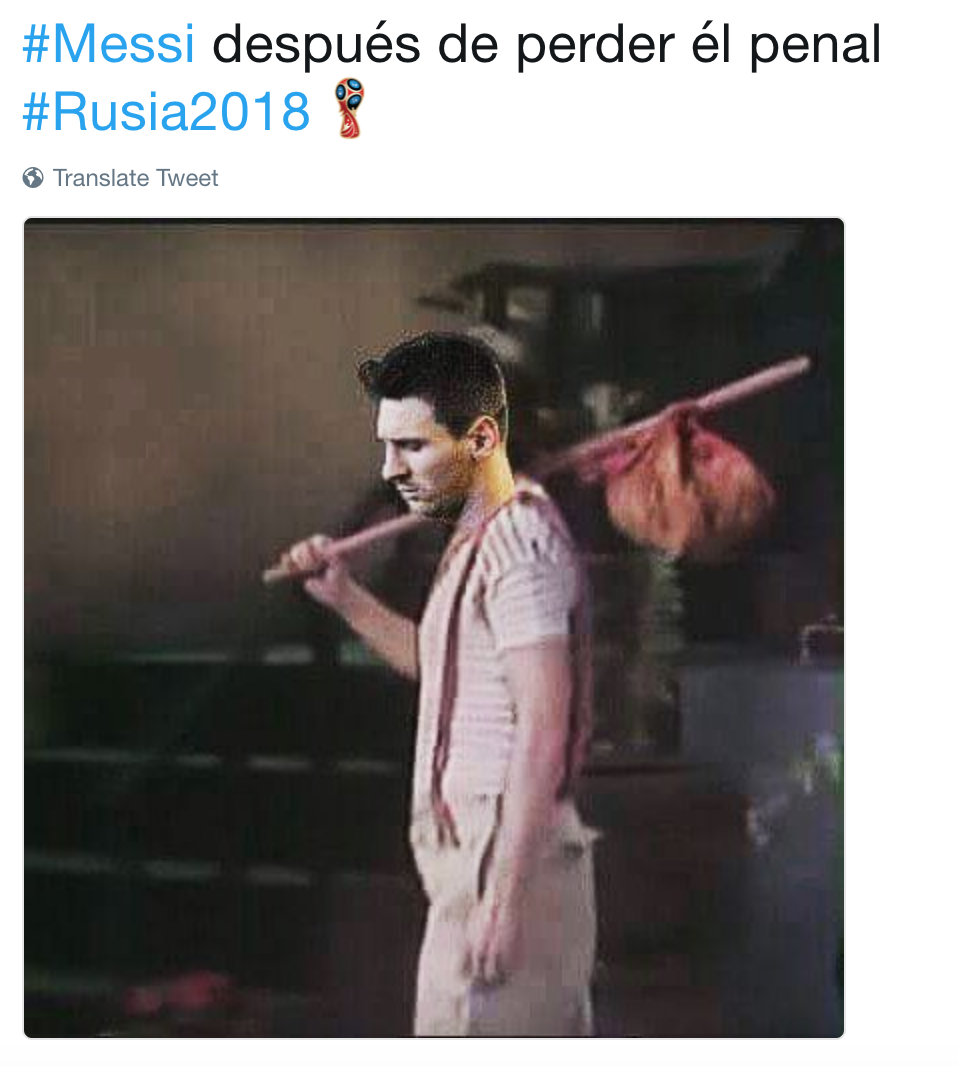
Task: Open the #Messi hashtag link
Action: point(109,45)
